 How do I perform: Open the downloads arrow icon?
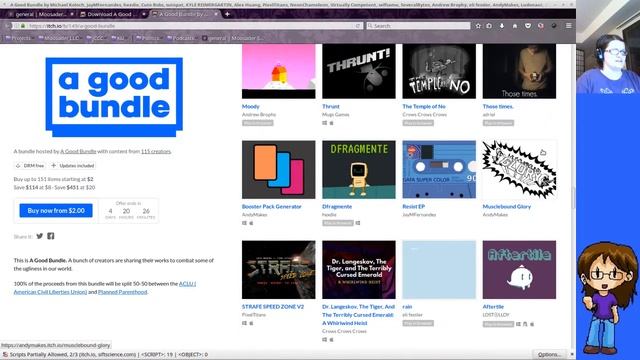pos(502,26)
